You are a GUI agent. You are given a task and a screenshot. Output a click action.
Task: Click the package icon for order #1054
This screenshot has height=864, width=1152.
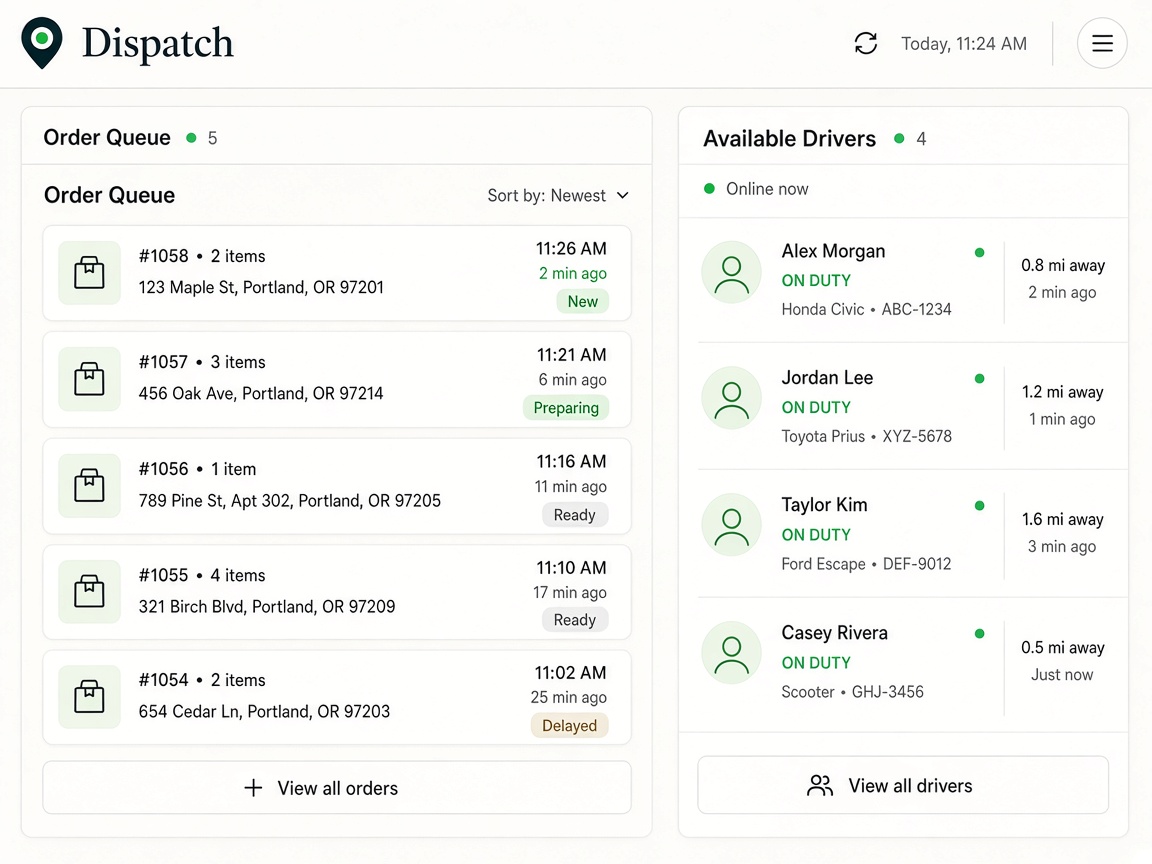[89, 696]
